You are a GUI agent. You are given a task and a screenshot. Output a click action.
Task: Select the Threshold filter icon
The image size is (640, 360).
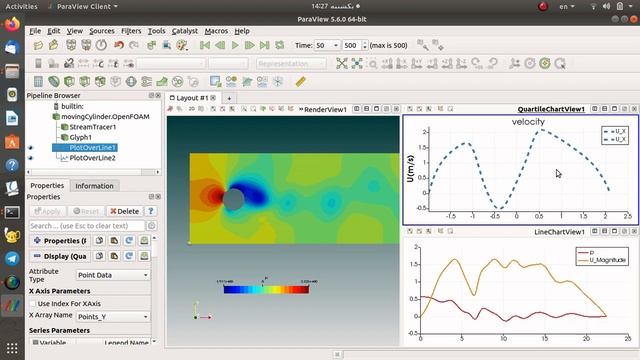(100, 82)
